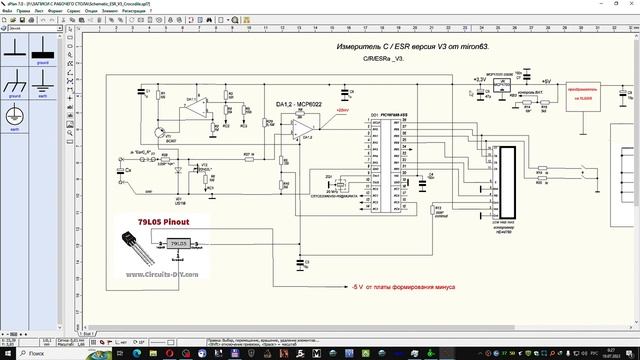Open the Файл menu
640x360 pixels.
(x=7, y=11)
